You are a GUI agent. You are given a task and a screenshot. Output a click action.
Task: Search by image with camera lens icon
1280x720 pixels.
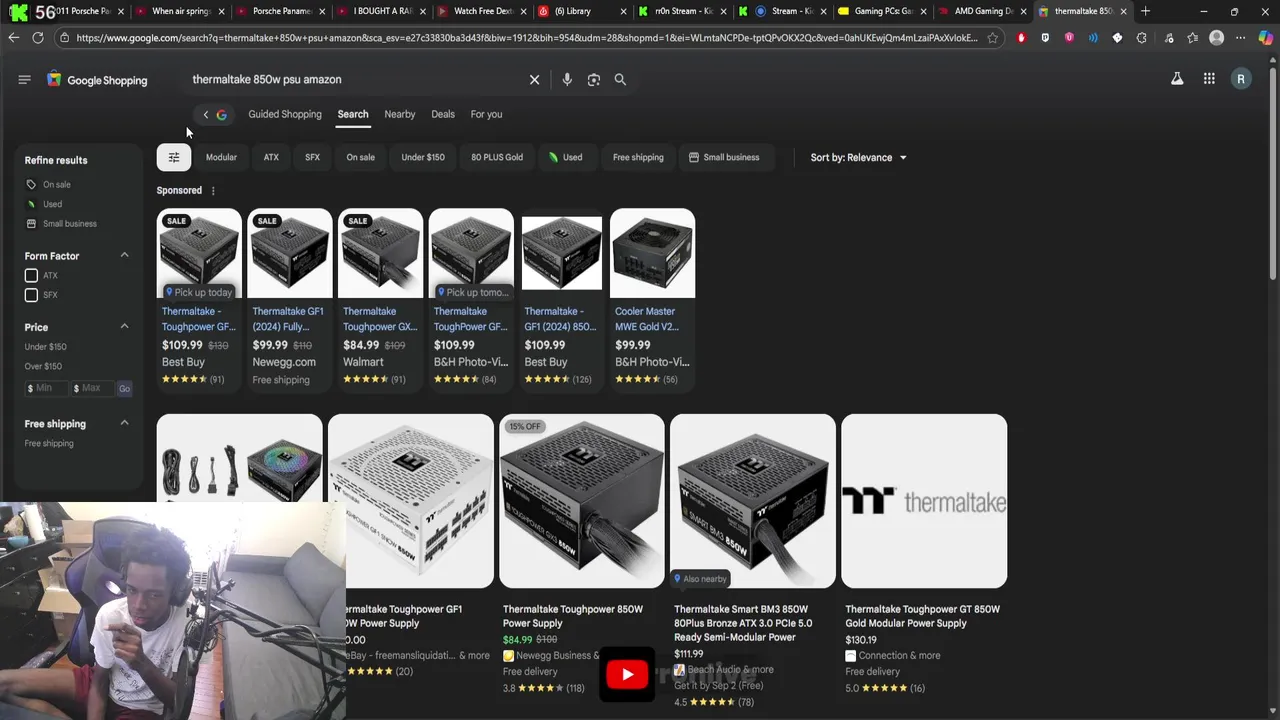[x=594, y=79]
